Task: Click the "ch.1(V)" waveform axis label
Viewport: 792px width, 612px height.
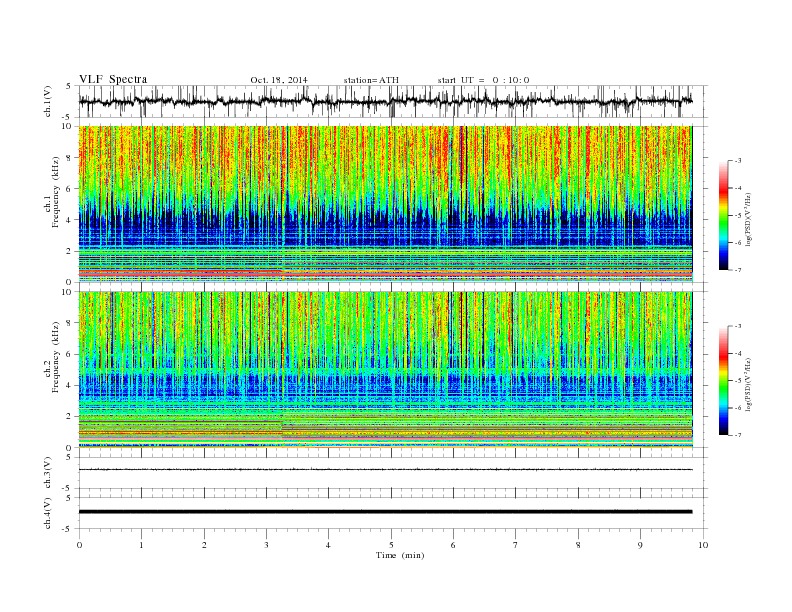Action: click(x=48, y=101)
